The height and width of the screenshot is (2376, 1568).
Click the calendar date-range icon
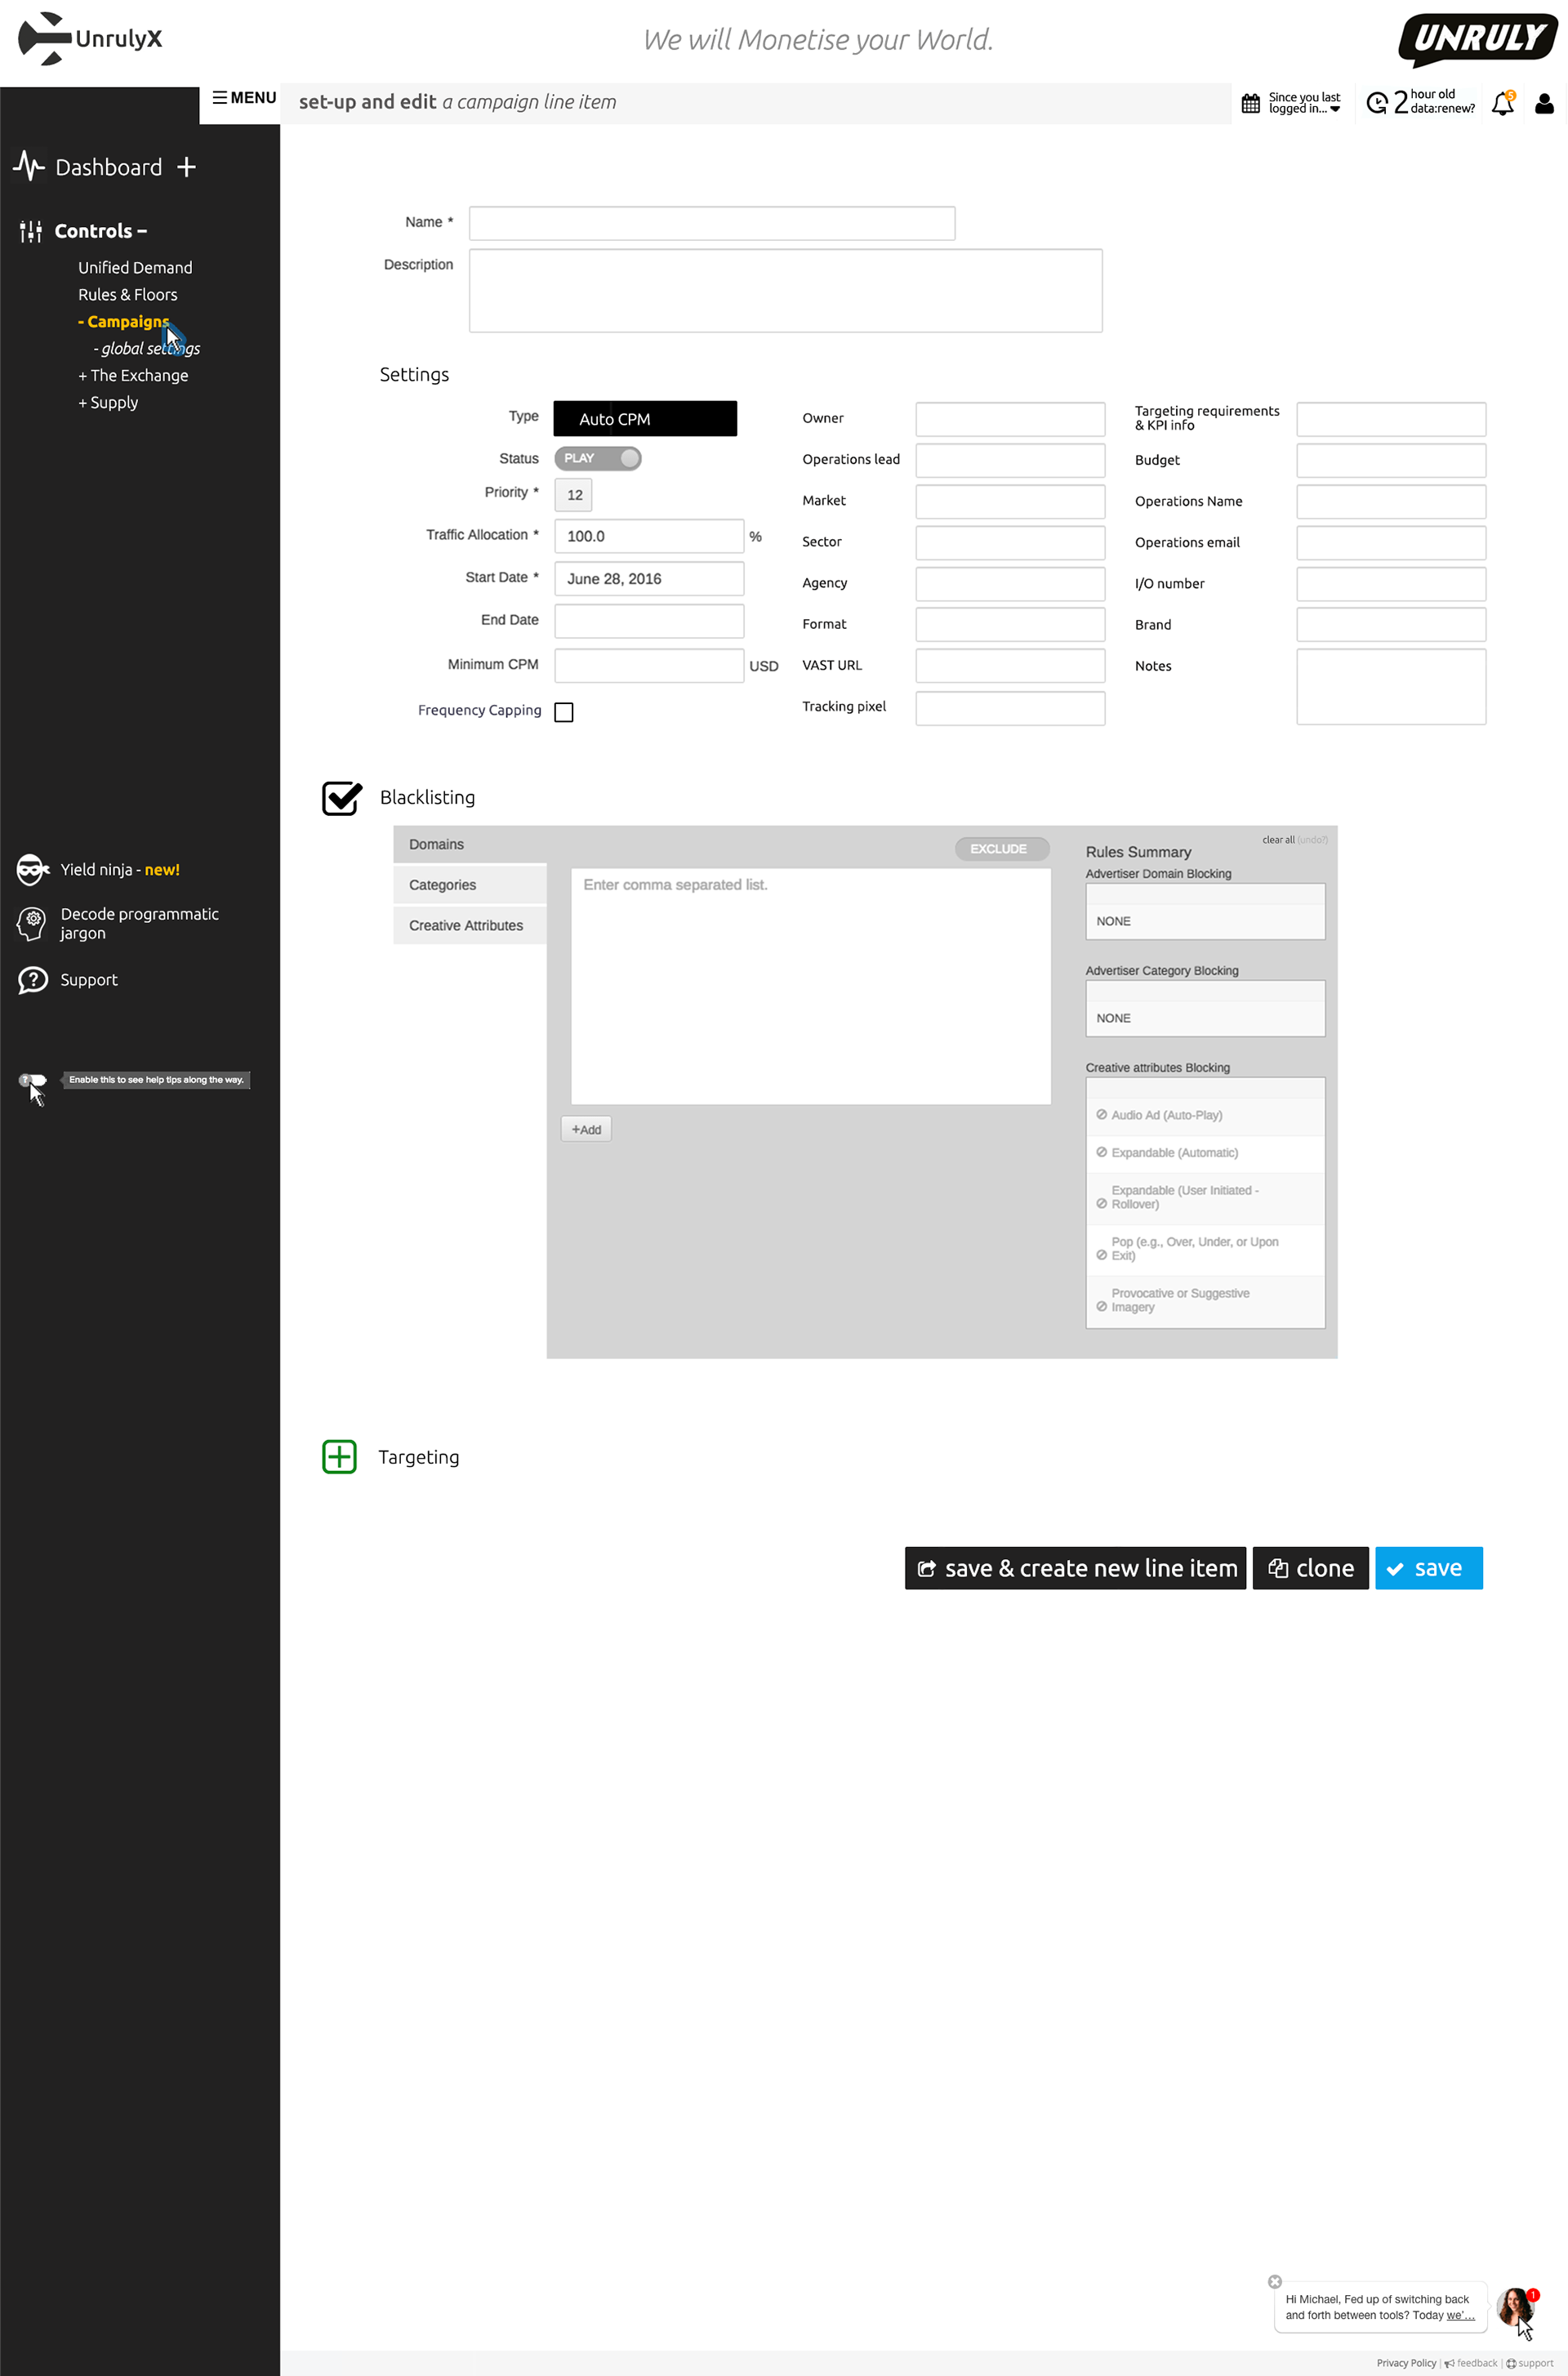click(1250, 103)
